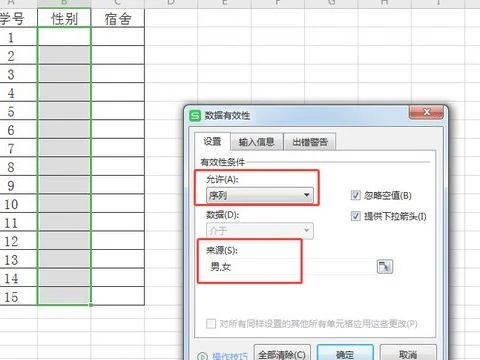Select the cell containing 5 in 学号 column

coord(18,111)
